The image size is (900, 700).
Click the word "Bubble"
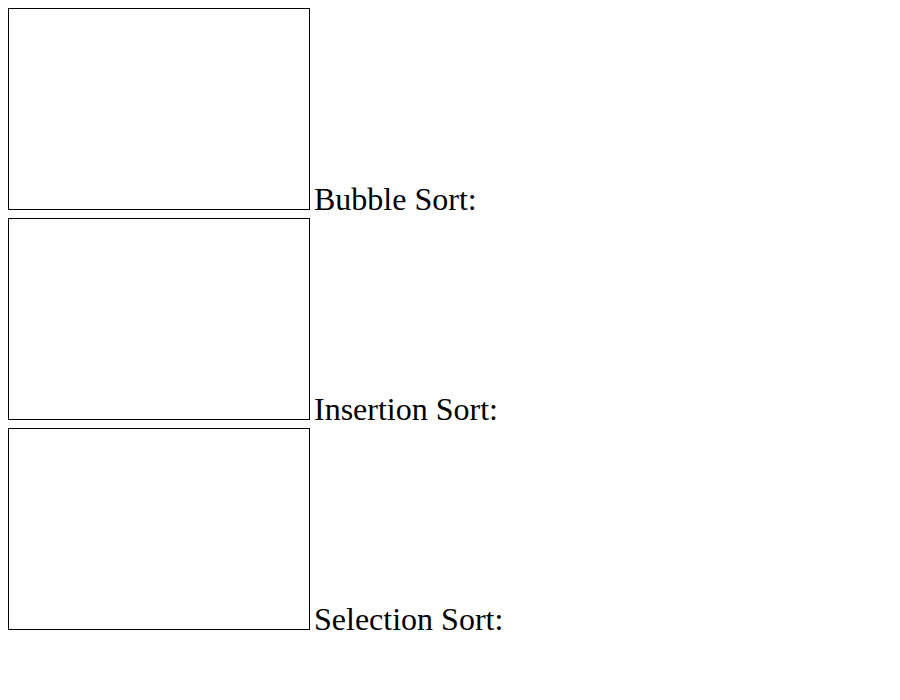360,200
